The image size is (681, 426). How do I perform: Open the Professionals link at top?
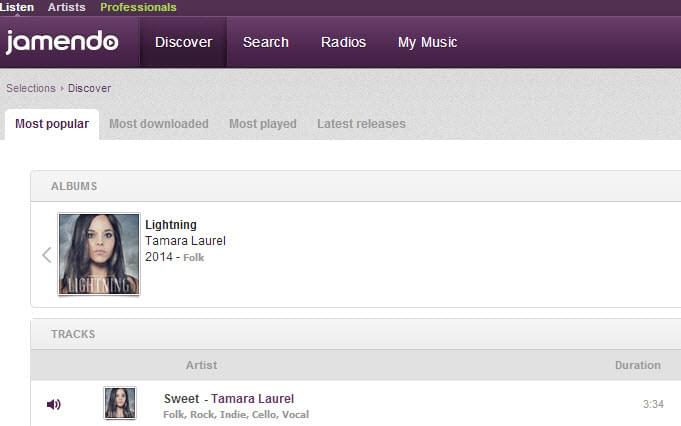138,7
